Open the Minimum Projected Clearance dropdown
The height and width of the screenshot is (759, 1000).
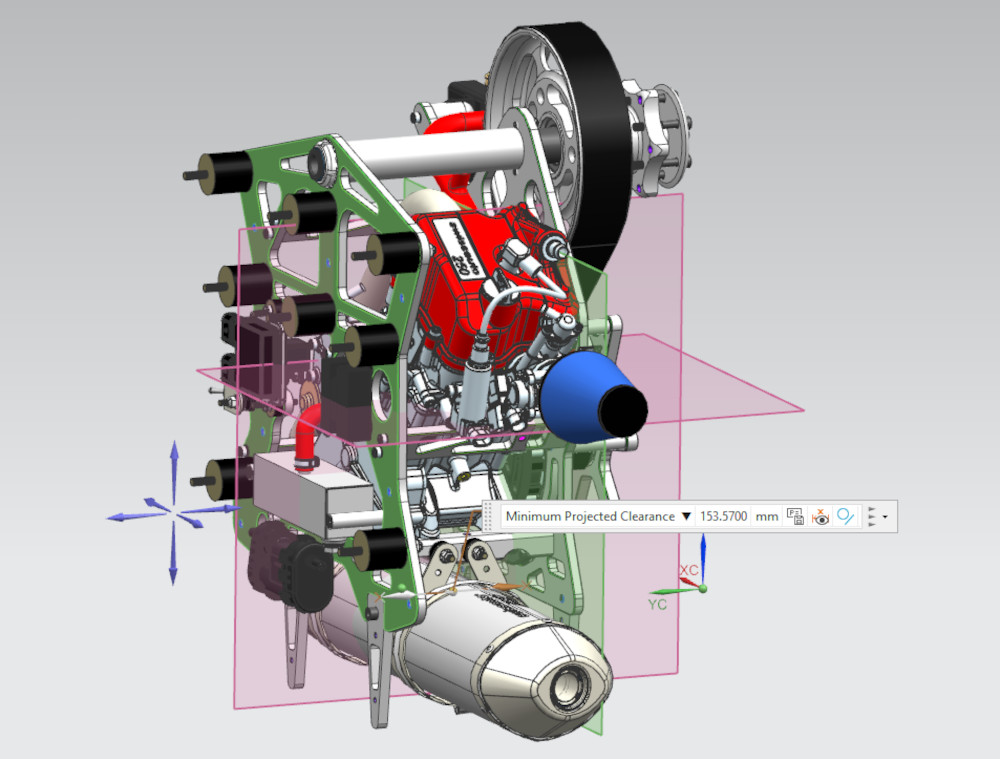tap(686, 516)
